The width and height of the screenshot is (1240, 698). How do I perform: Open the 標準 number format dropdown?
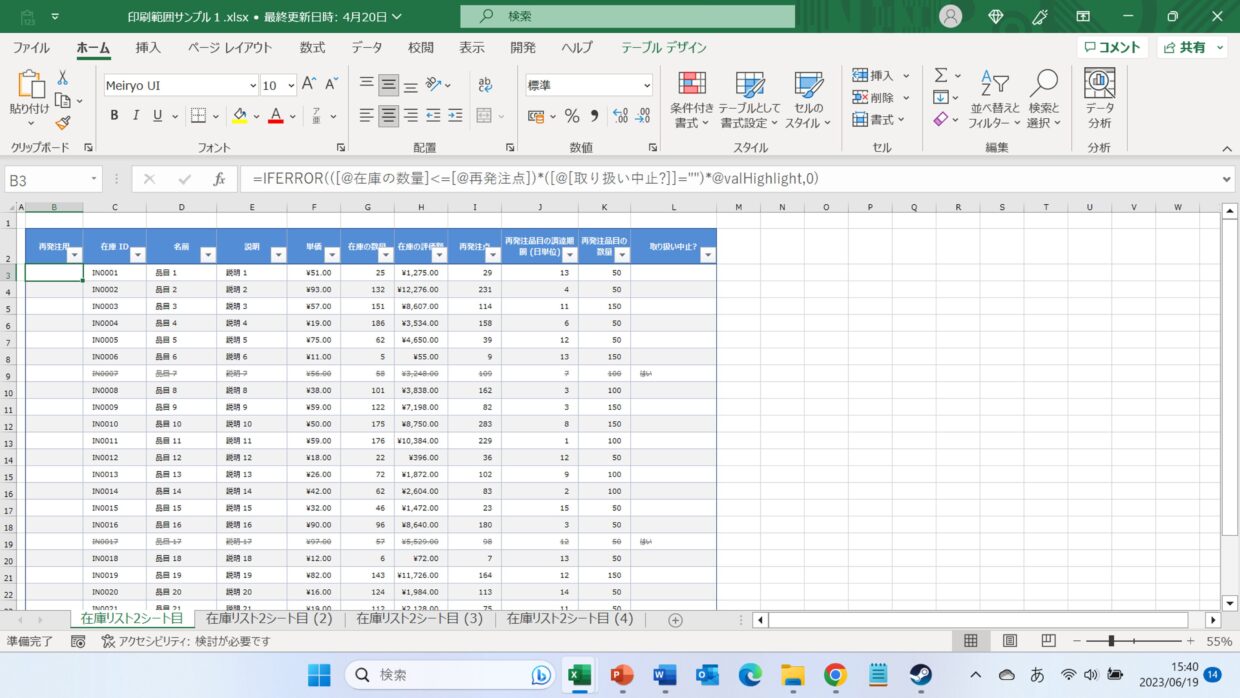point(647,86)
